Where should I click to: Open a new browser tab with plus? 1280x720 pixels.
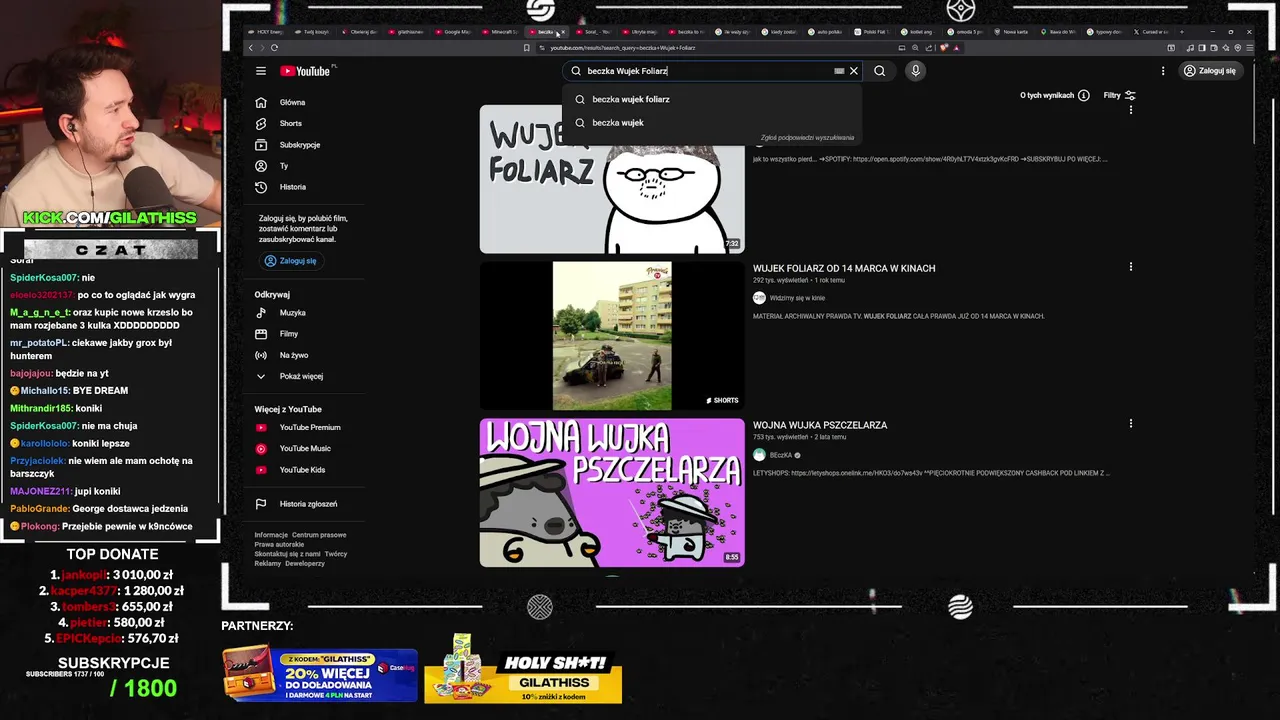1181,31
